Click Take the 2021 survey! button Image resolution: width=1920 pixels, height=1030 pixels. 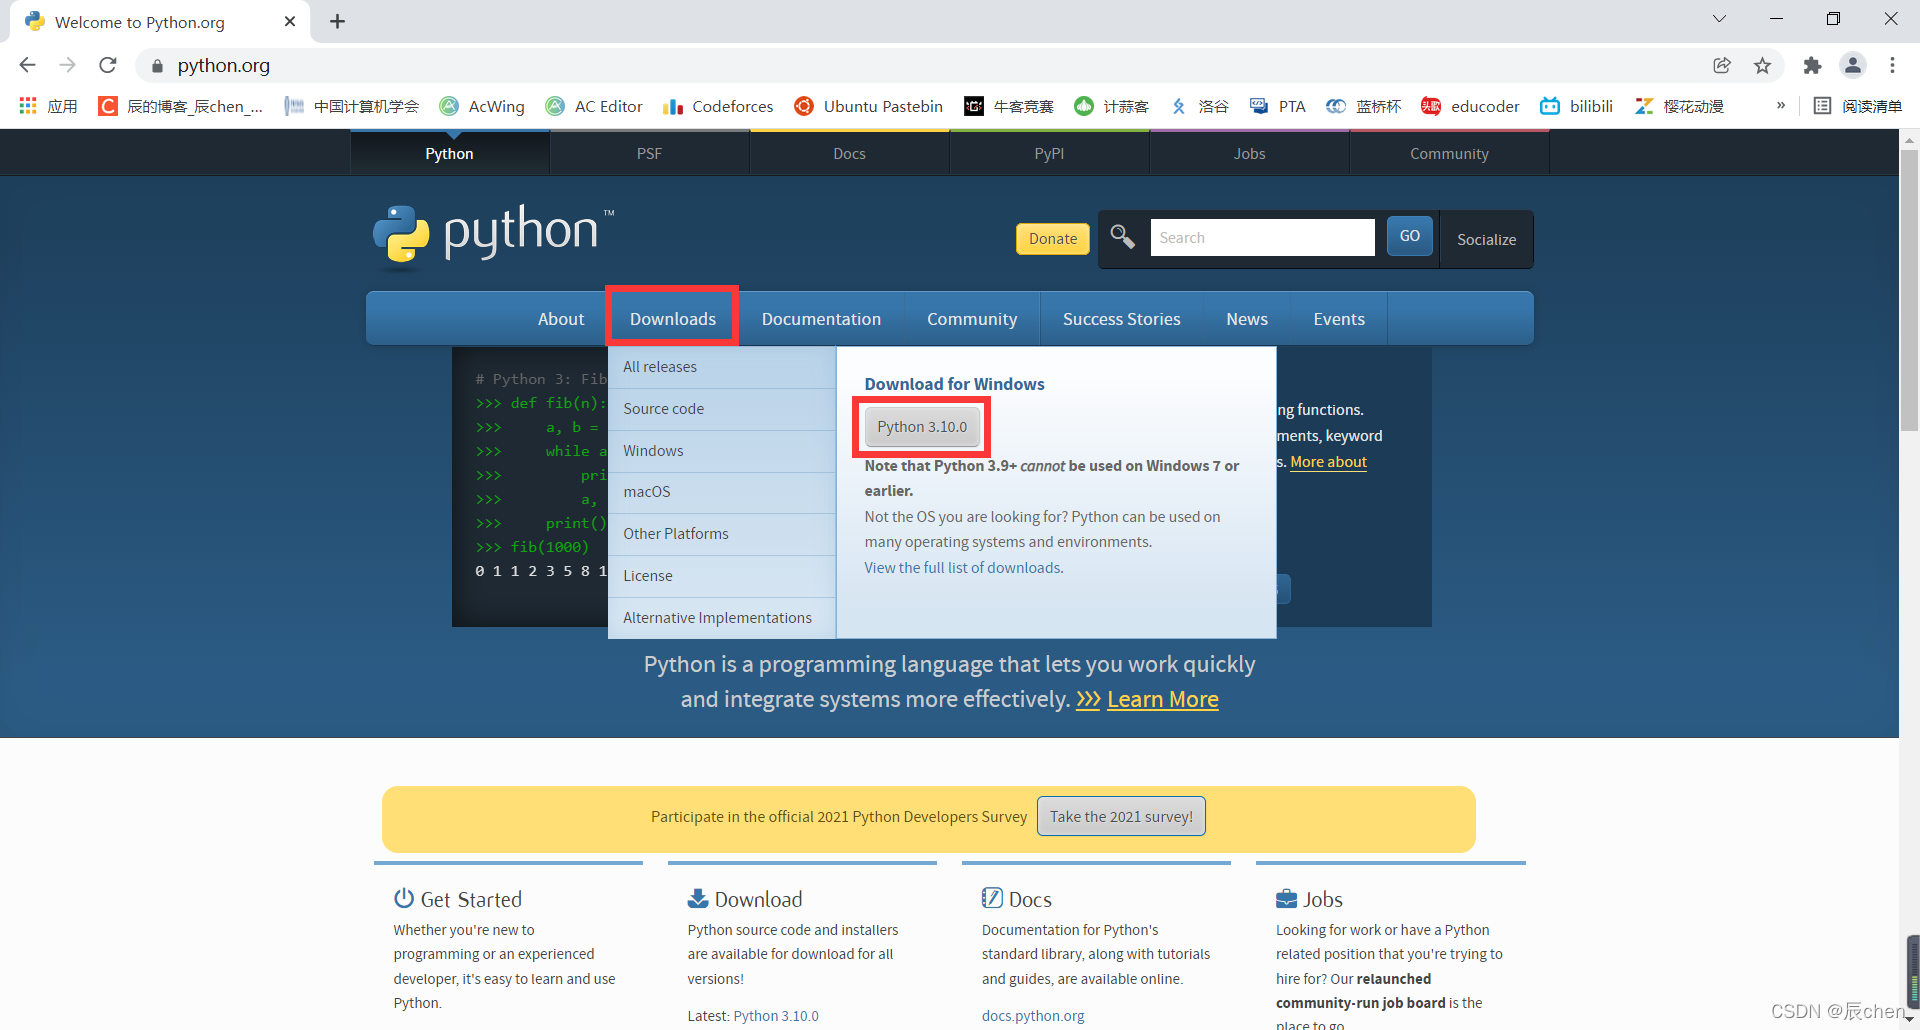[1121, 816]
